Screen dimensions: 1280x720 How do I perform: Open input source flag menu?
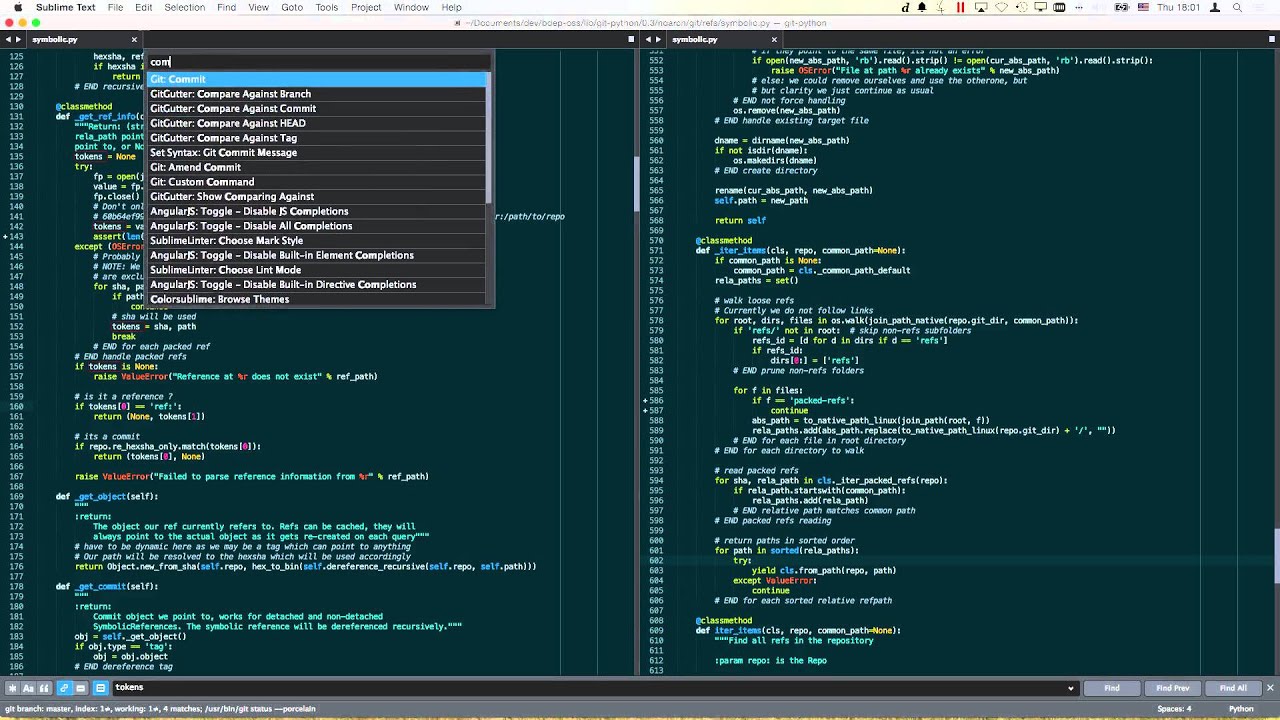[1143, 7]
